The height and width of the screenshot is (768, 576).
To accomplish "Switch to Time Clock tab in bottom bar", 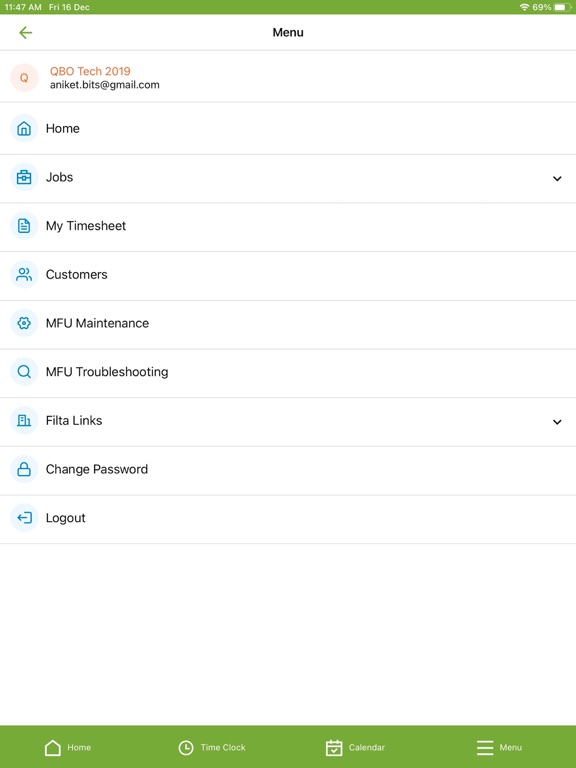I will click(x=212, y=747).
